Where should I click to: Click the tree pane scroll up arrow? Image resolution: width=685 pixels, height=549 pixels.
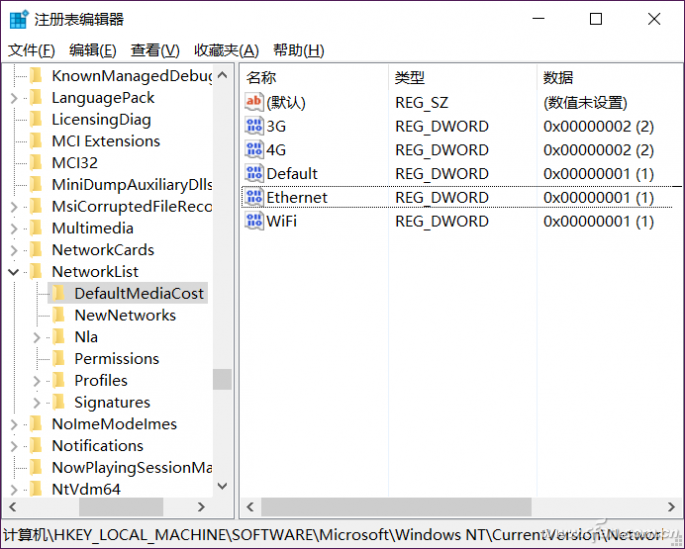[222, 75]
